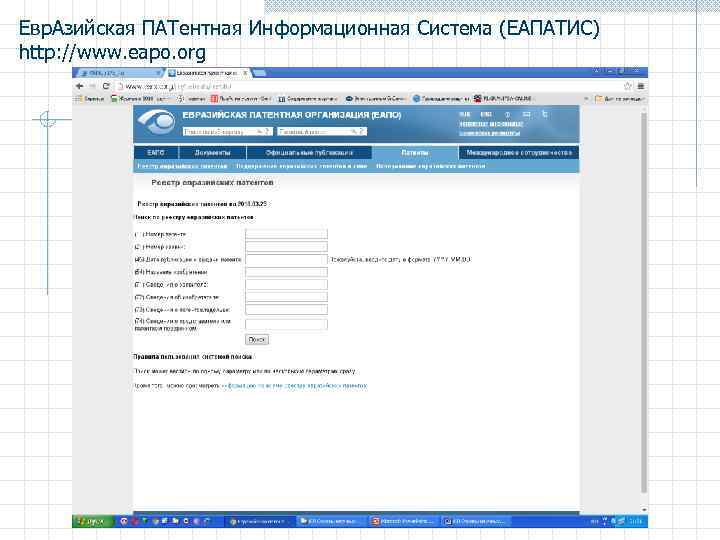Click the Номер патента input field

pyautogui.click(x=287, y=234)
